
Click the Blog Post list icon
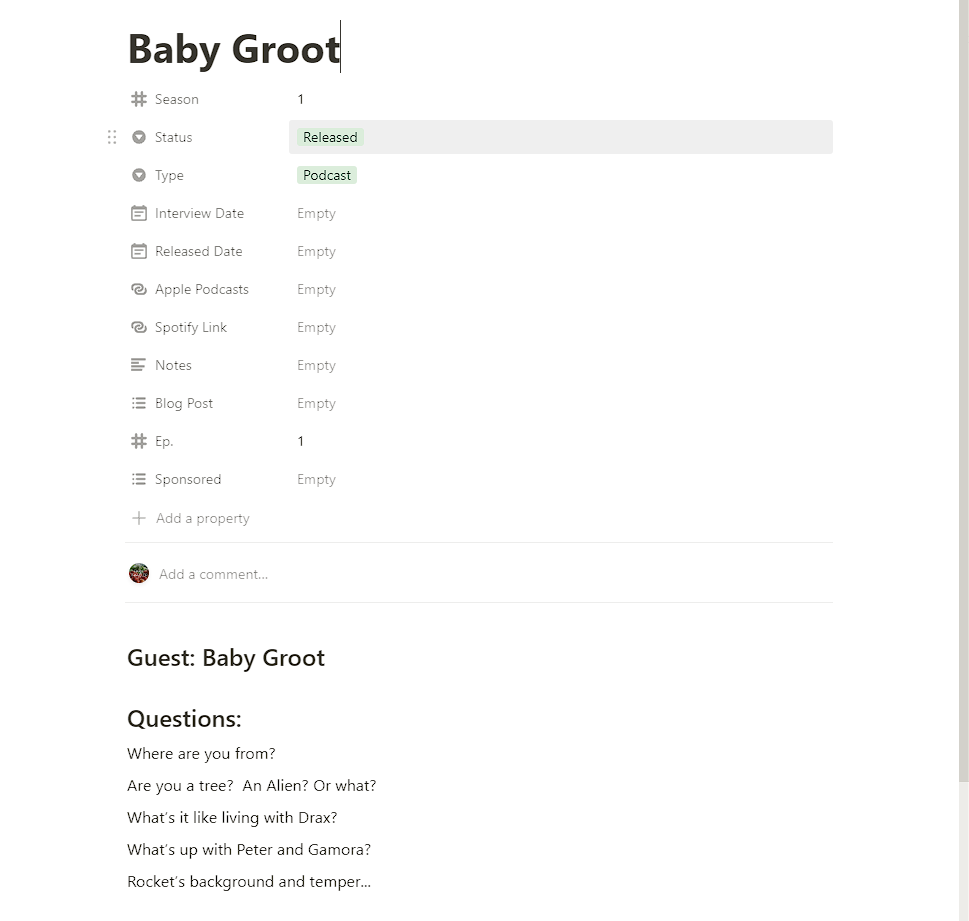tap(139, 403)
